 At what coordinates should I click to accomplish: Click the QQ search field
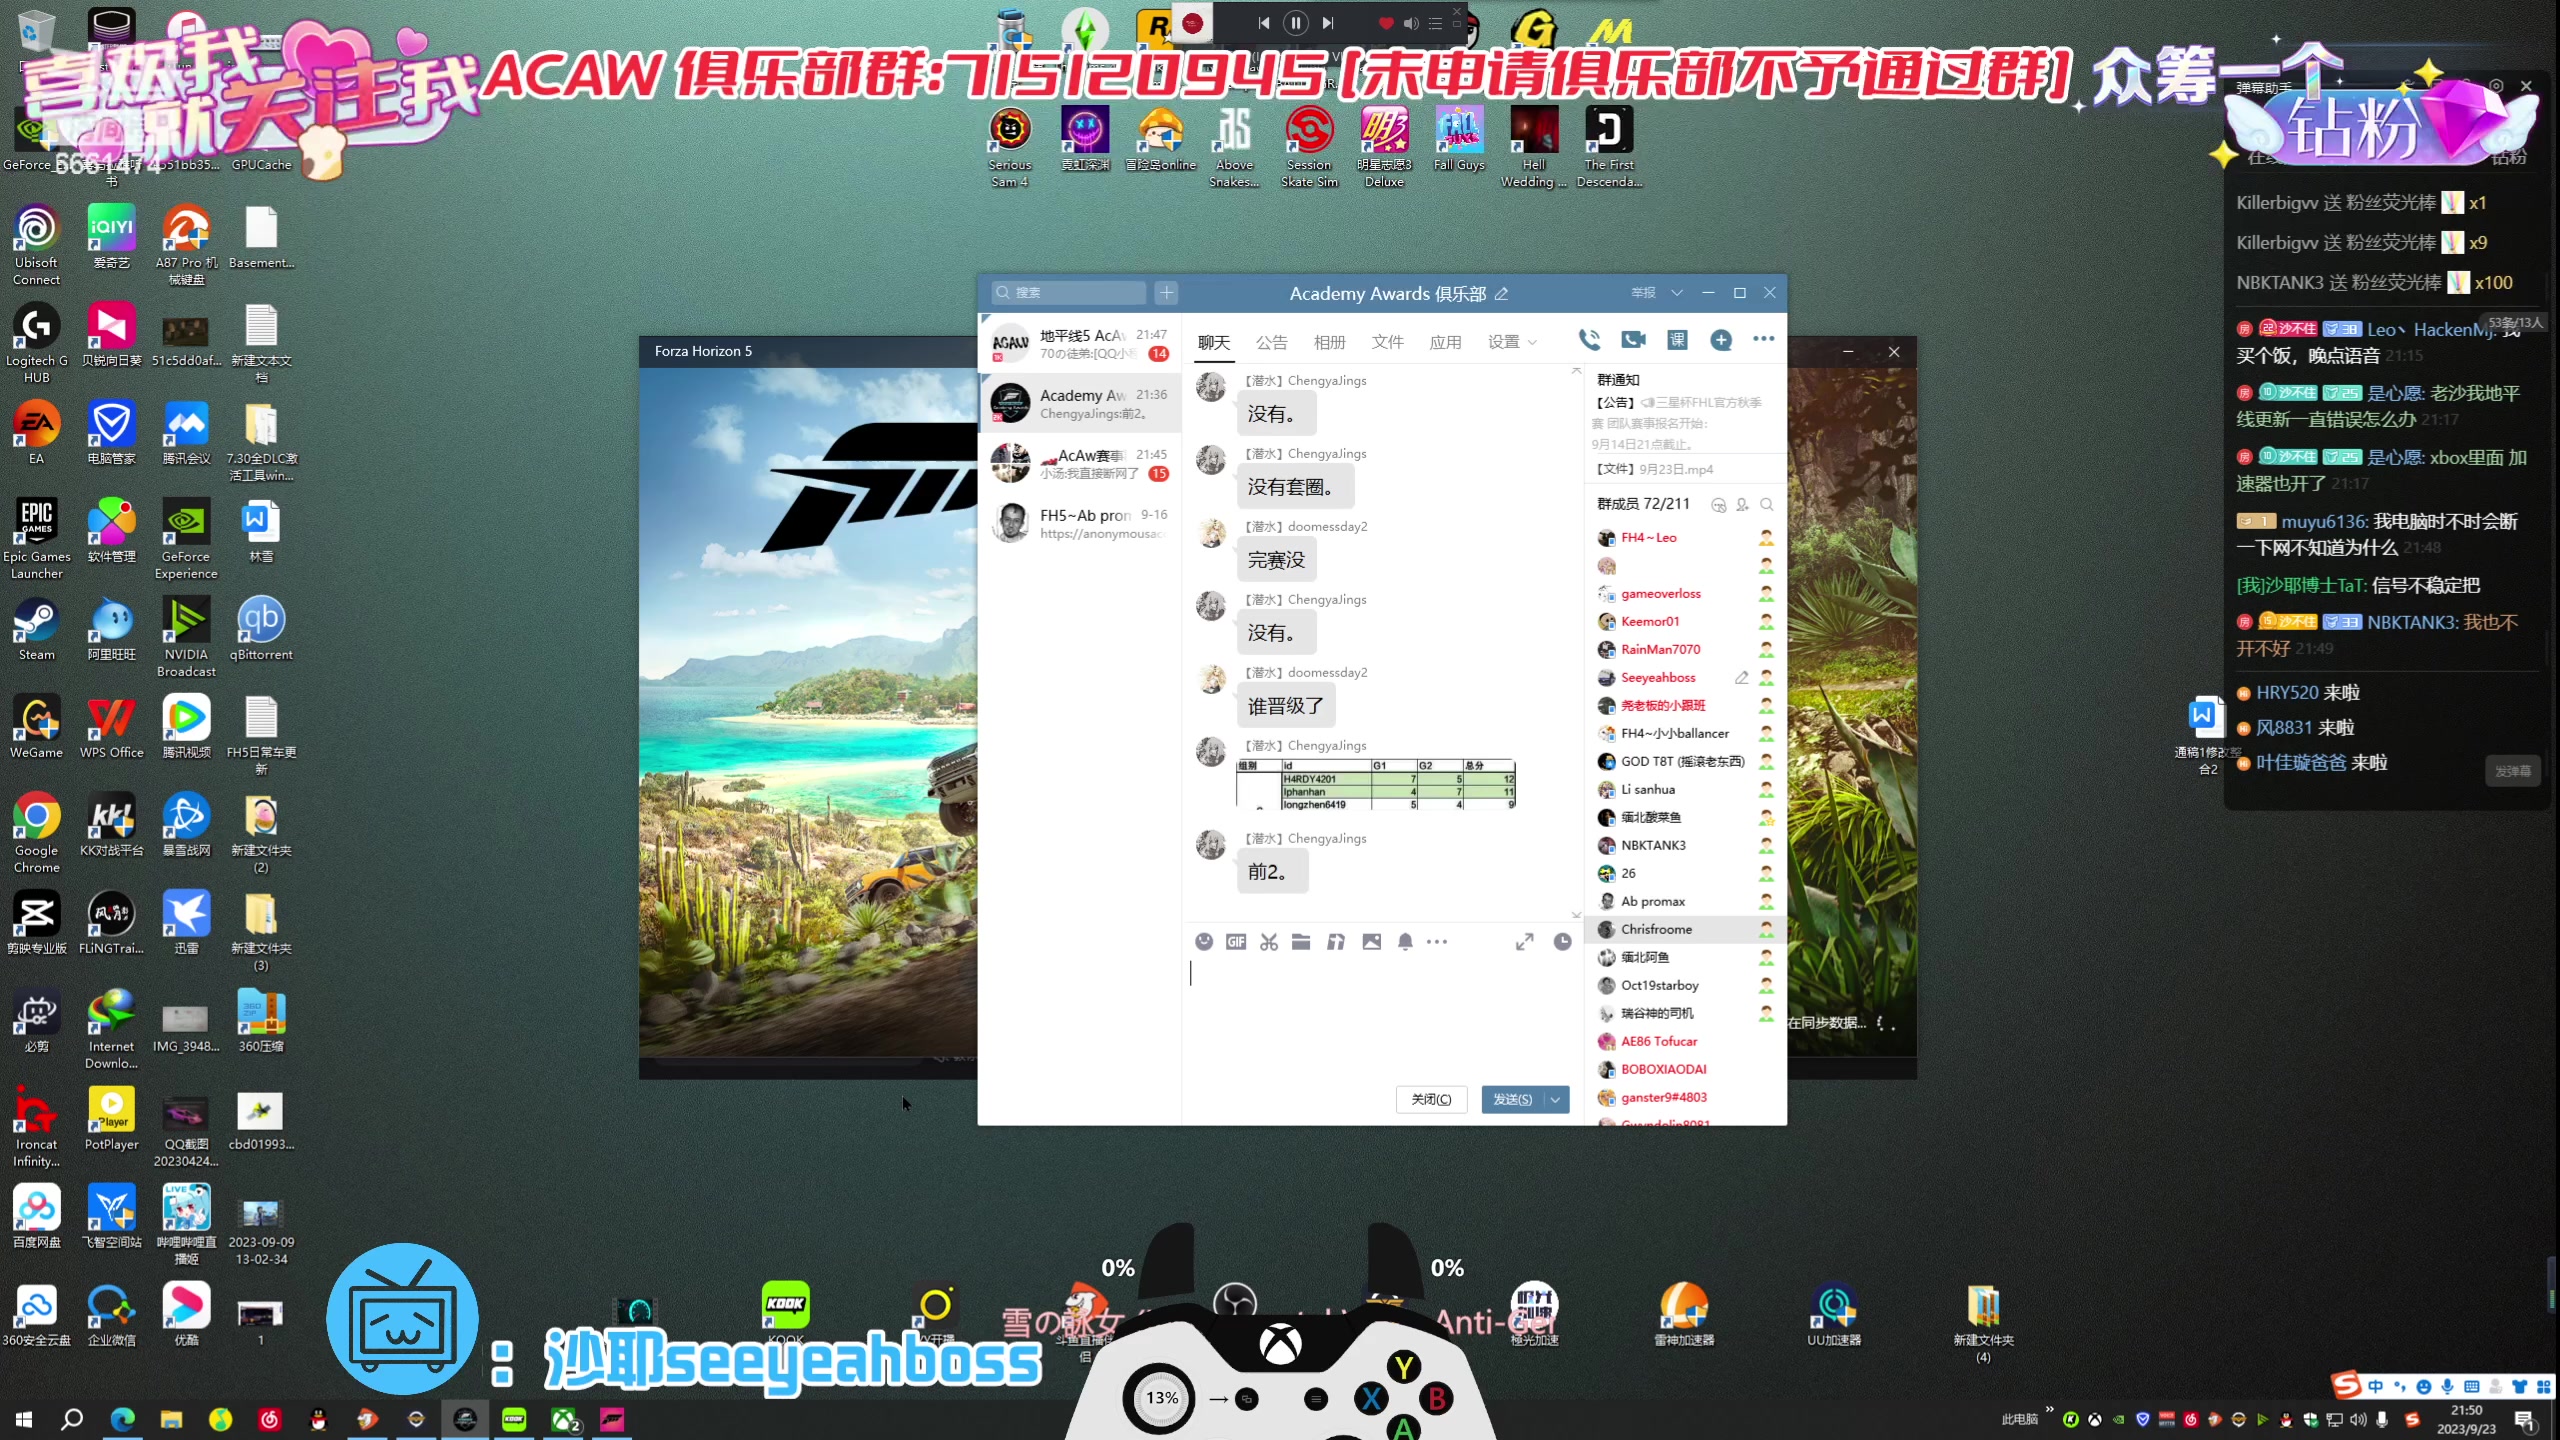tap(1069, 293)
